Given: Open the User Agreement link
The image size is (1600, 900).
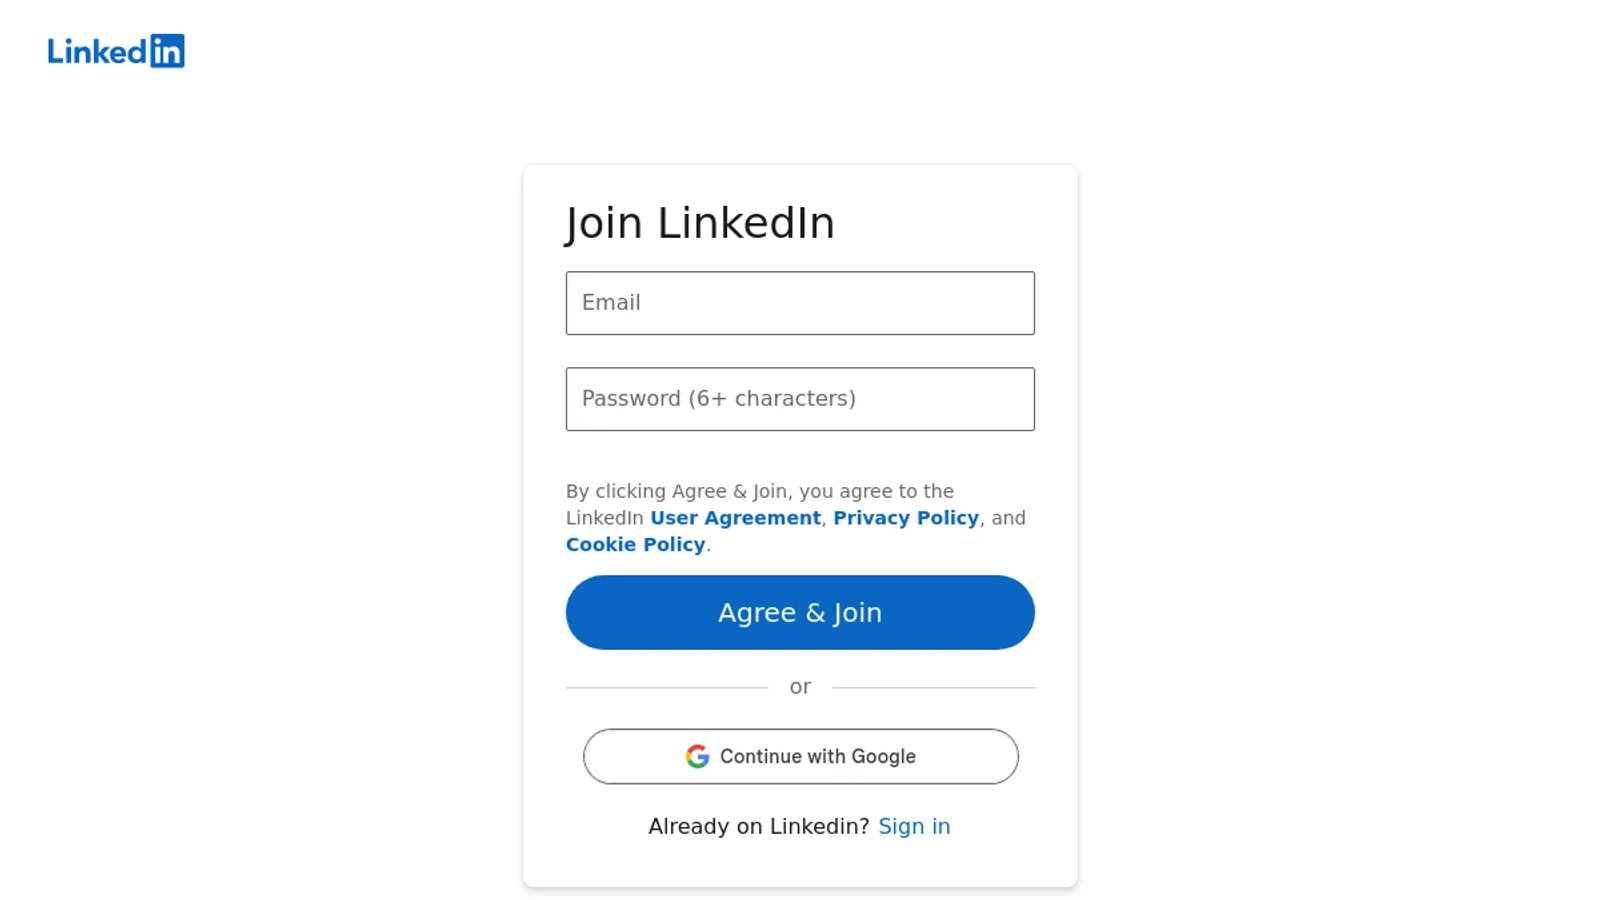Looking at the screenshot, I should [x=735, y=518].
